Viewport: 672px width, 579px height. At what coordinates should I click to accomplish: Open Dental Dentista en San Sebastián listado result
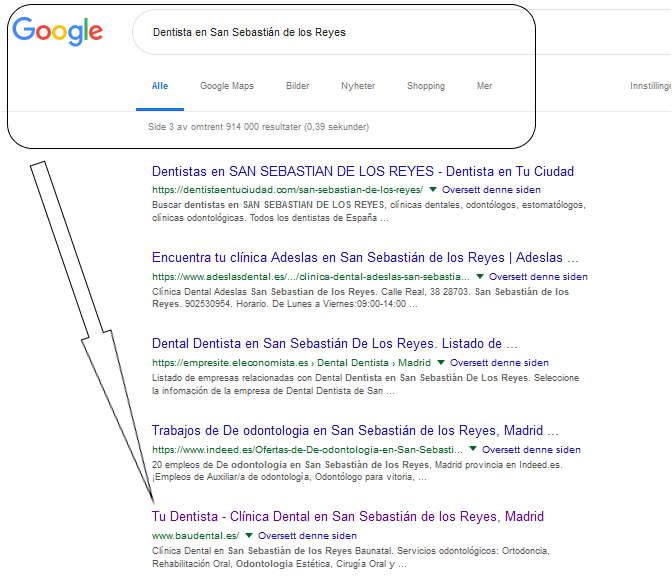click(x=334, y=344)
